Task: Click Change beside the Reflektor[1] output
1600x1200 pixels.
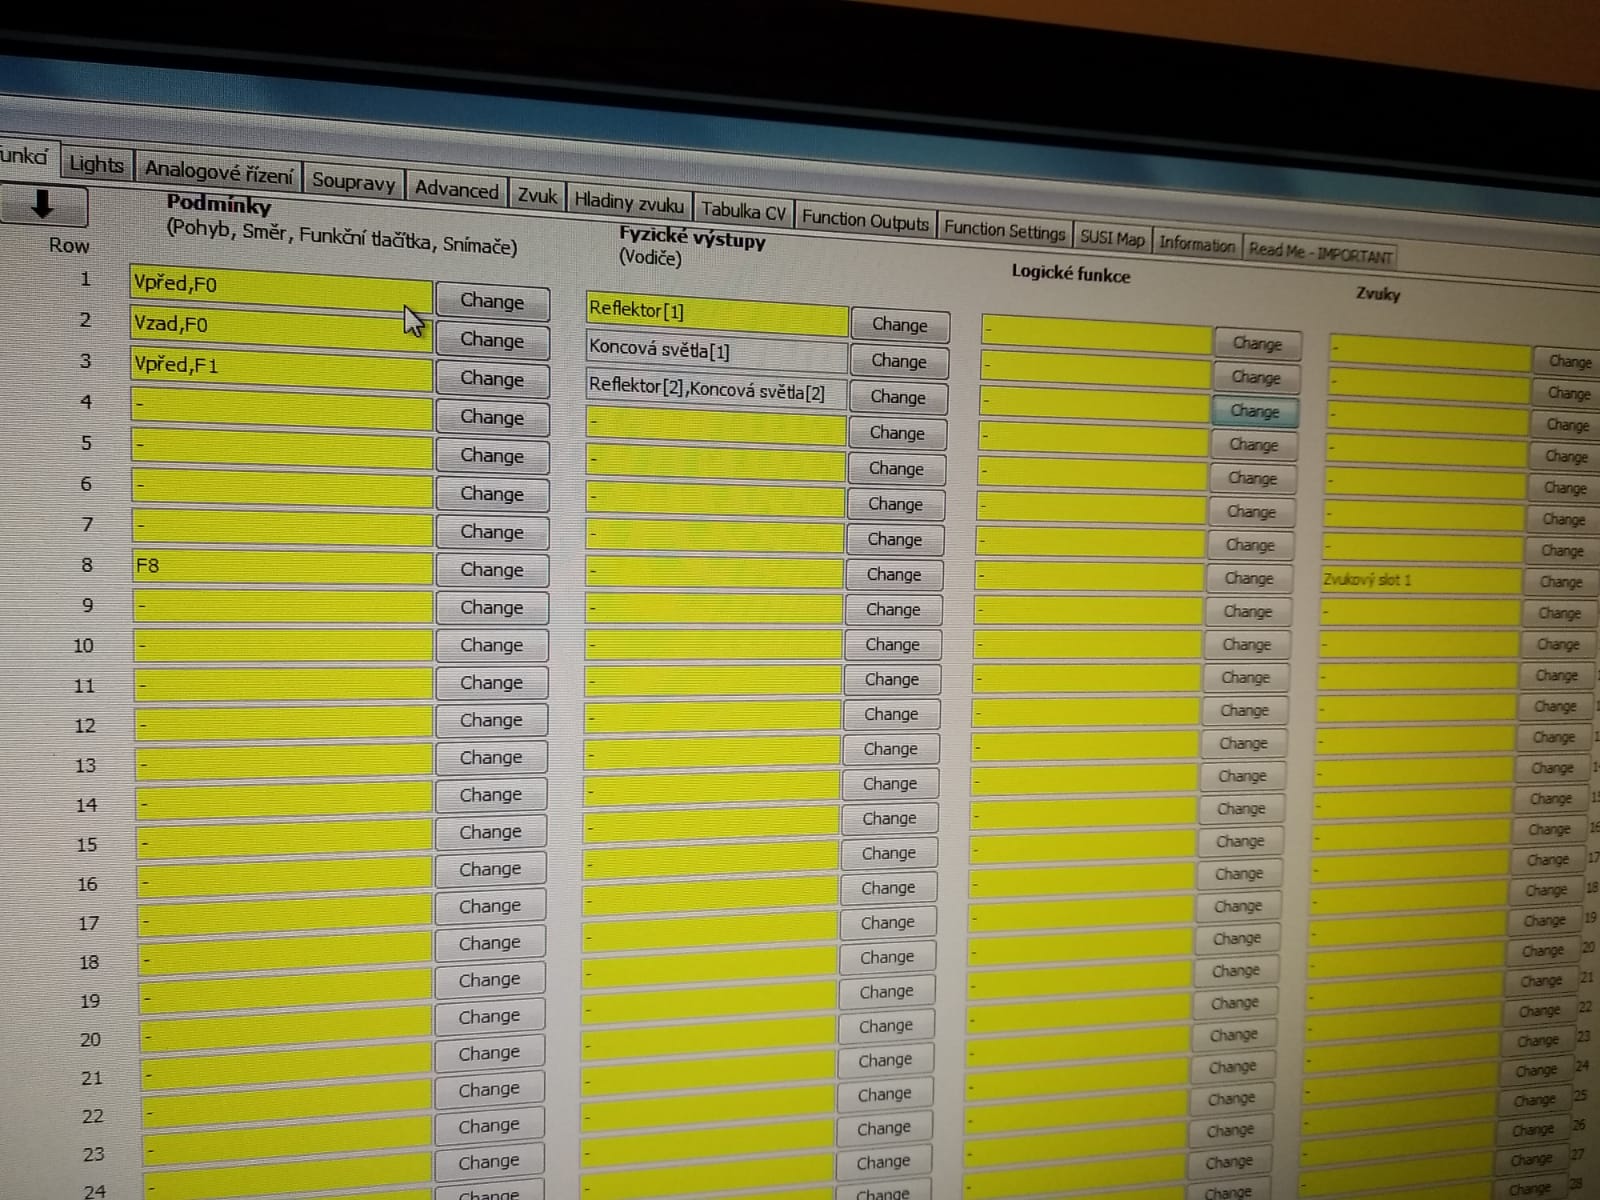Action: tap(899, 325)
